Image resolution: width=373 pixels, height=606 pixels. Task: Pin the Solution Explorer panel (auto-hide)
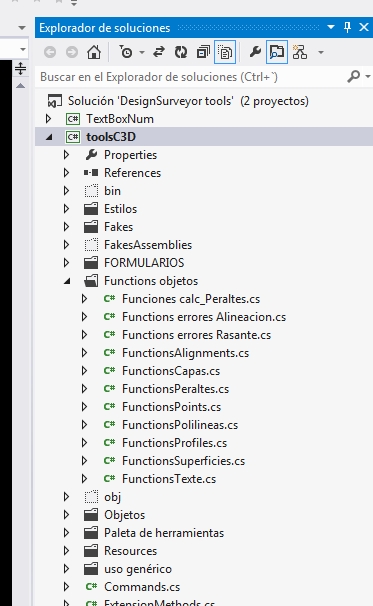click(347, 27)
